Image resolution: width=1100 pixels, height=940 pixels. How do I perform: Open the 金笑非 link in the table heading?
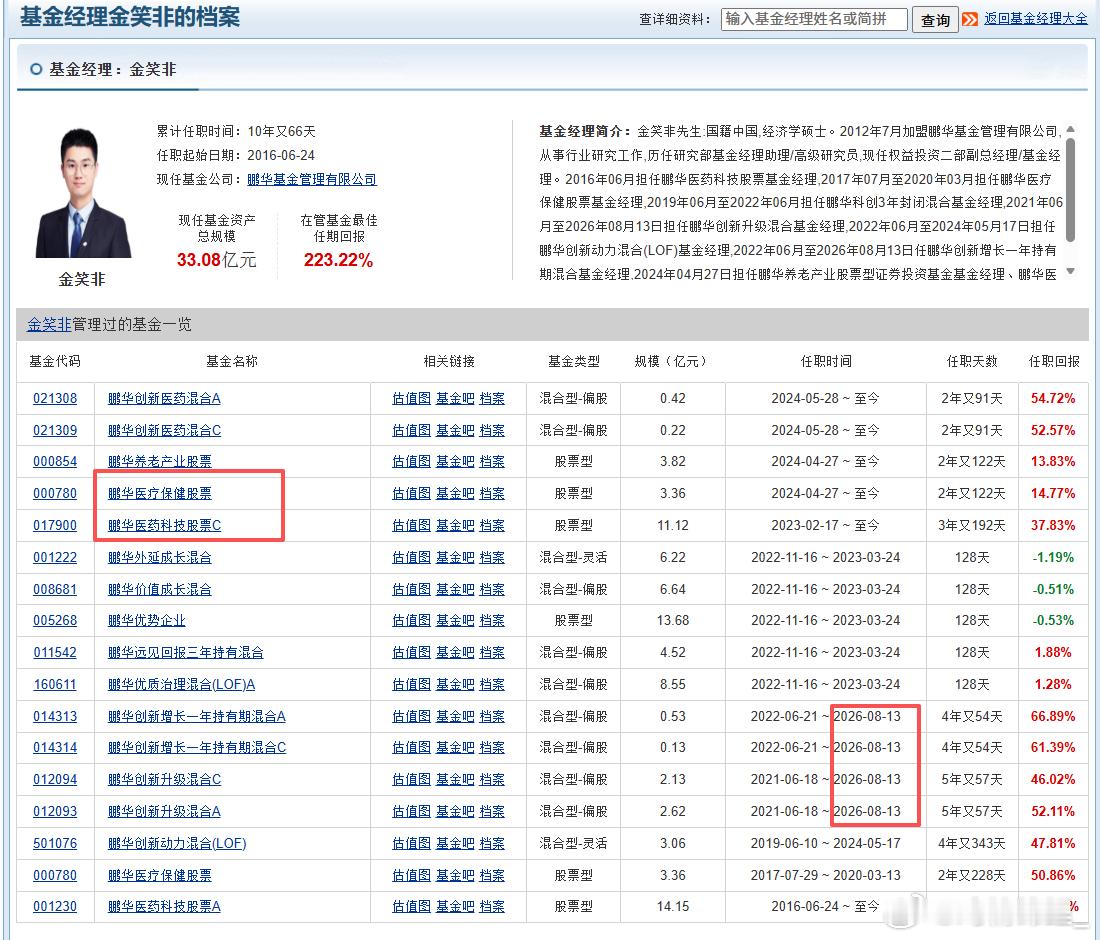point(49,324)
